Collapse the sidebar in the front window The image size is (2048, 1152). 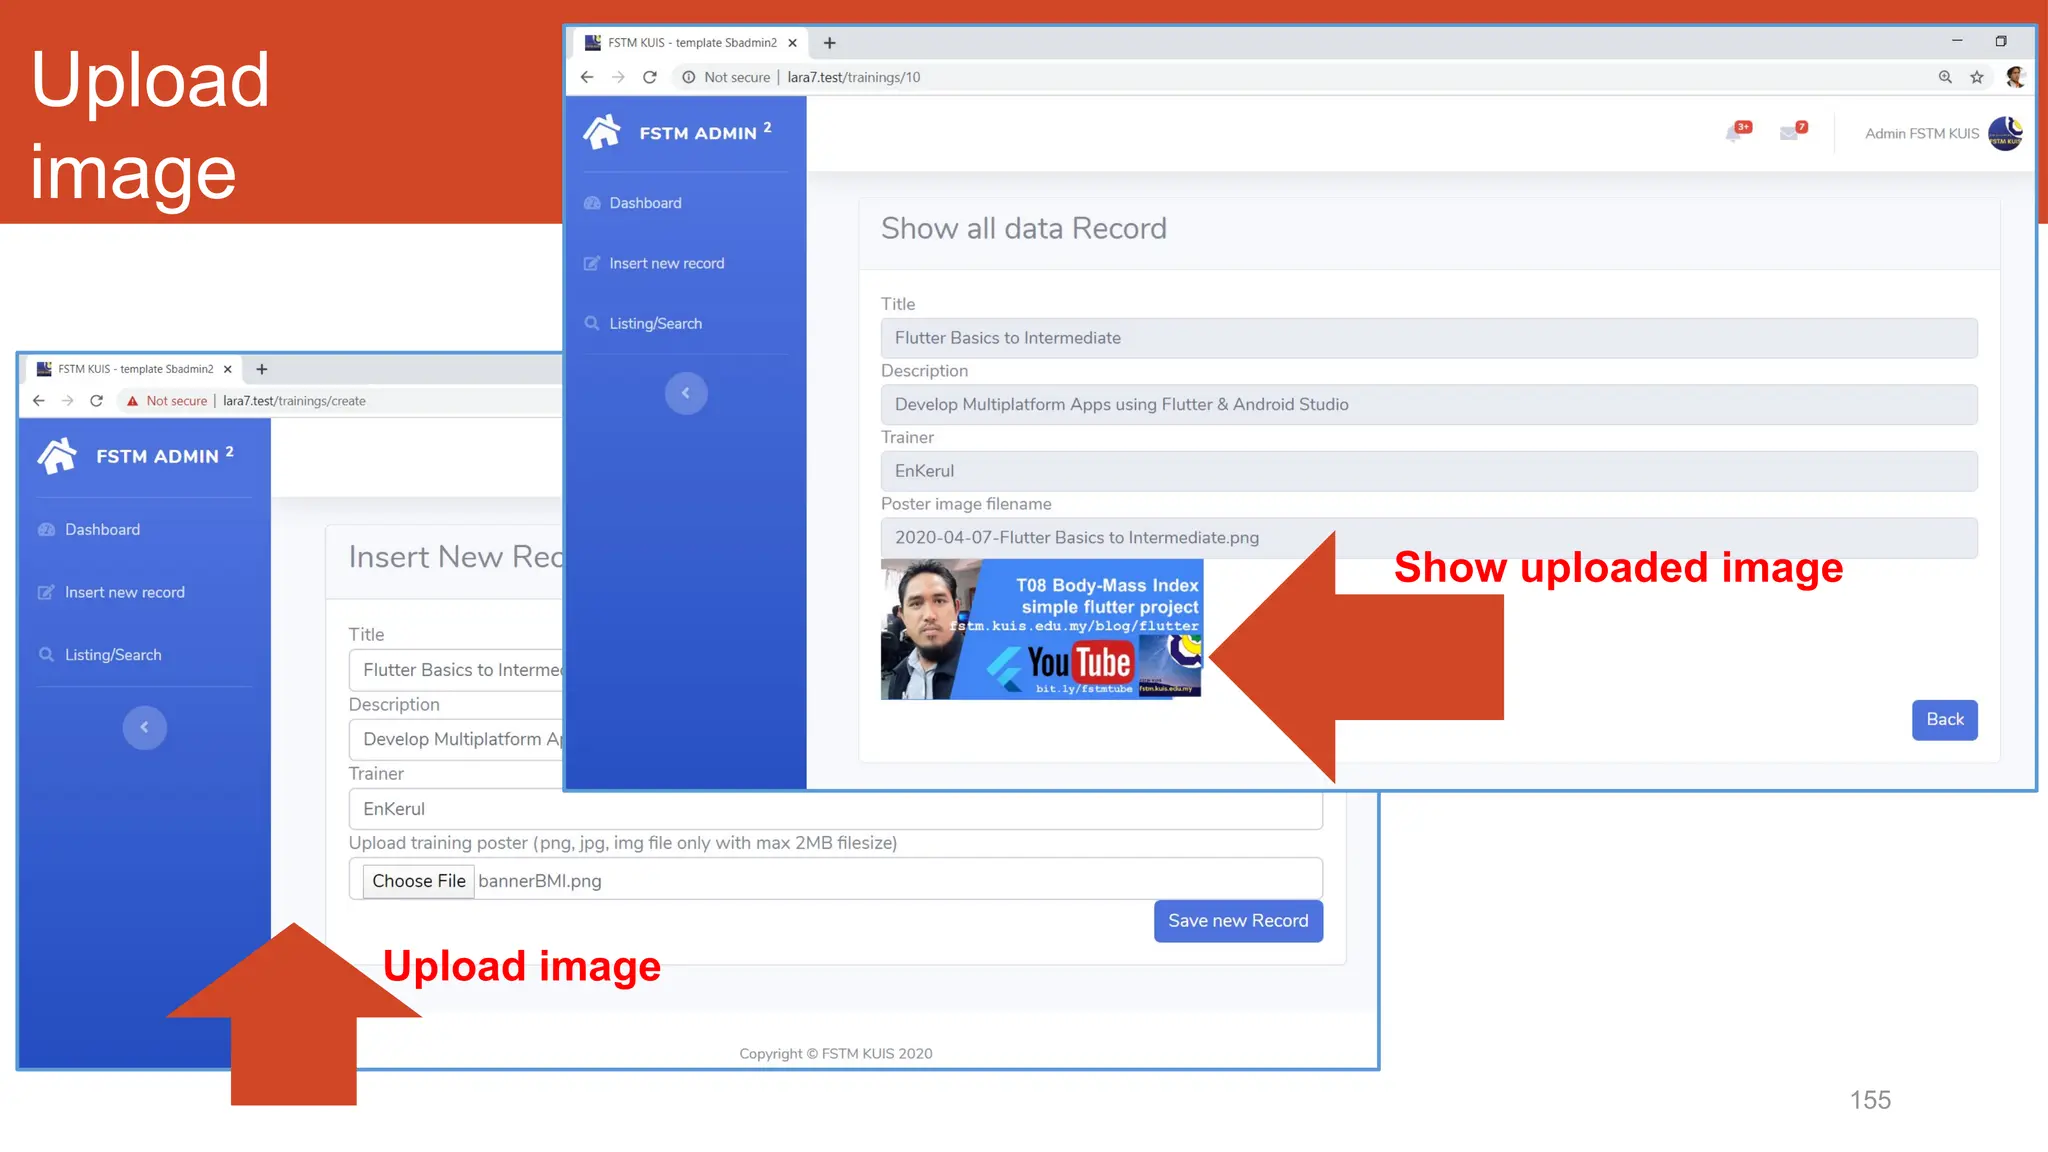point(686,393)
